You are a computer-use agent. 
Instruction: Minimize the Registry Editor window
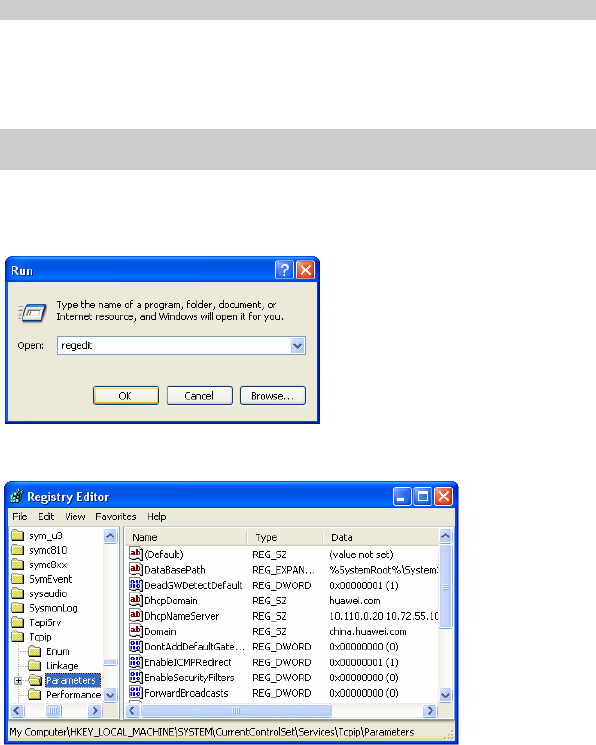[x=402, y=496]
